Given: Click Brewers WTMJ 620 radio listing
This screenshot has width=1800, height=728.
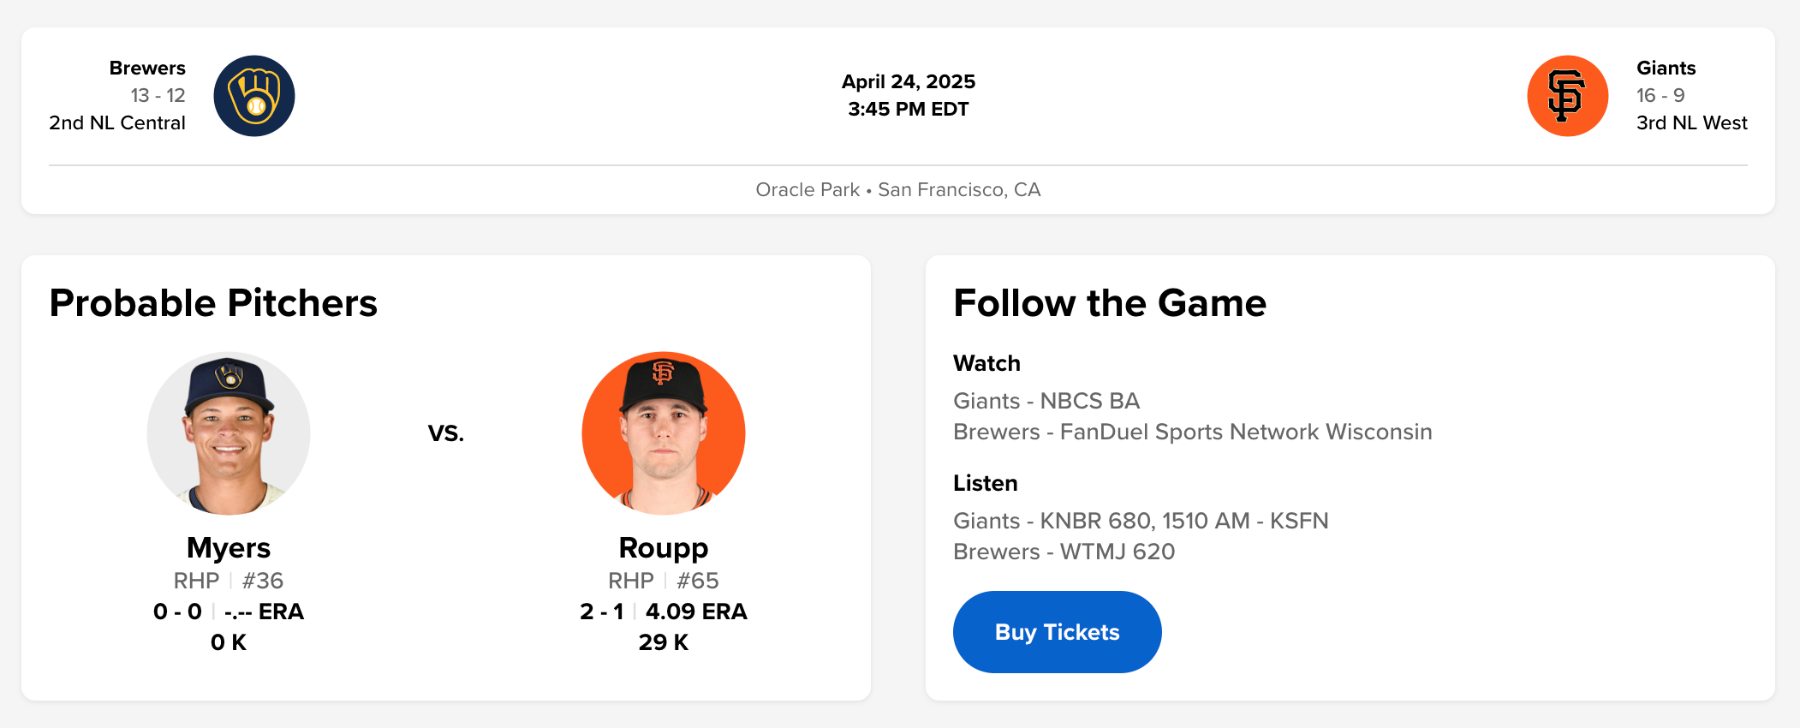Looking at the screenshot, I should (x=1063, y=552).
